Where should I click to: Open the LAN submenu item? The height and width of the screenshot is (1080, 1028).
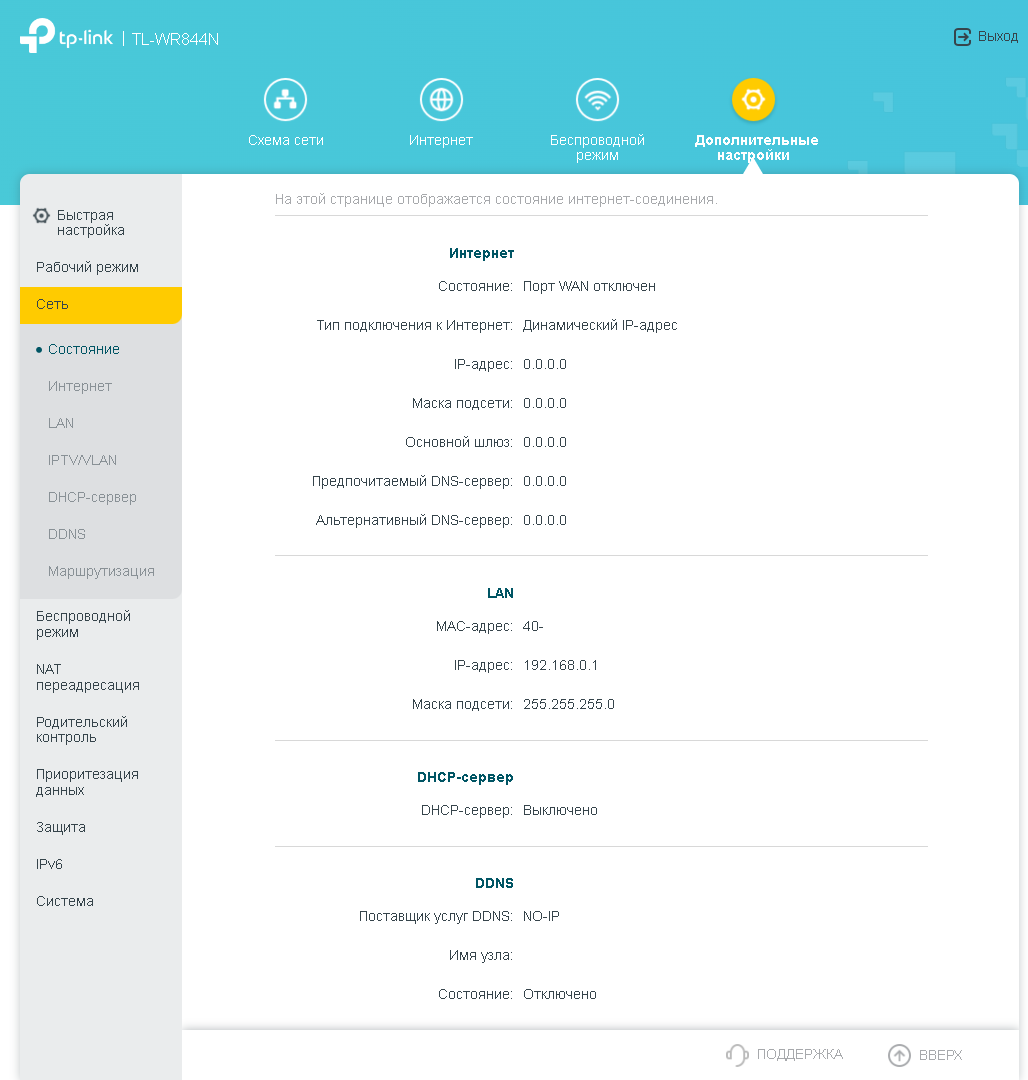61,423
